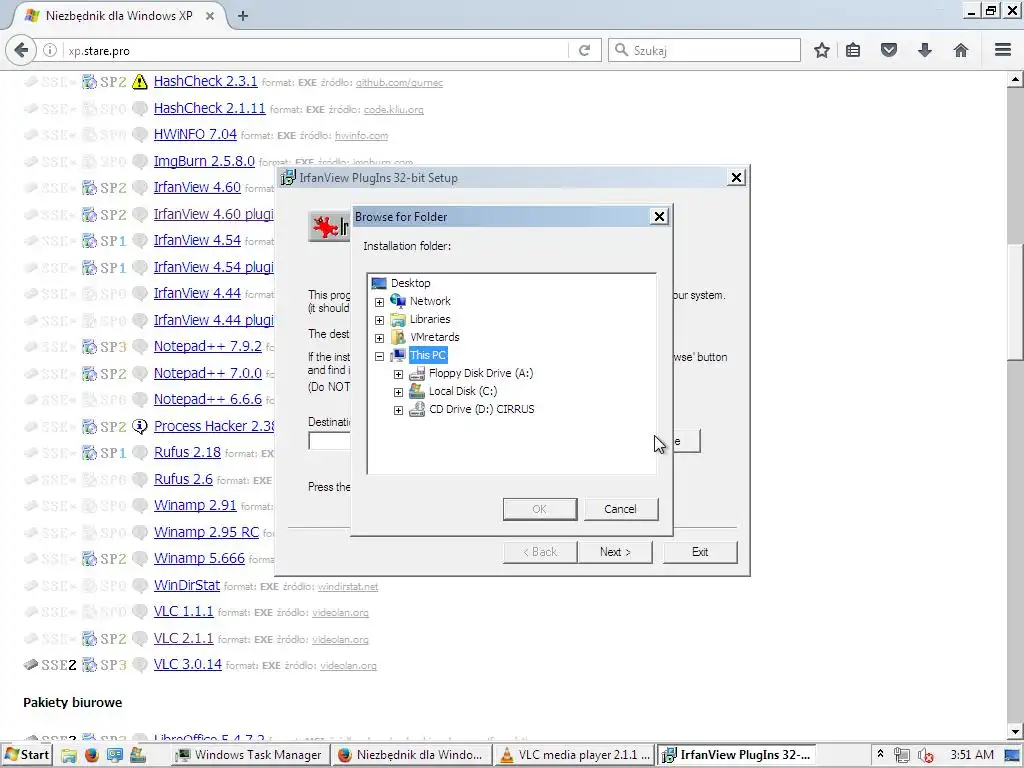Select Libraries folder tree item
This screenshot has height=768, width=1024.
coord(430,319)
